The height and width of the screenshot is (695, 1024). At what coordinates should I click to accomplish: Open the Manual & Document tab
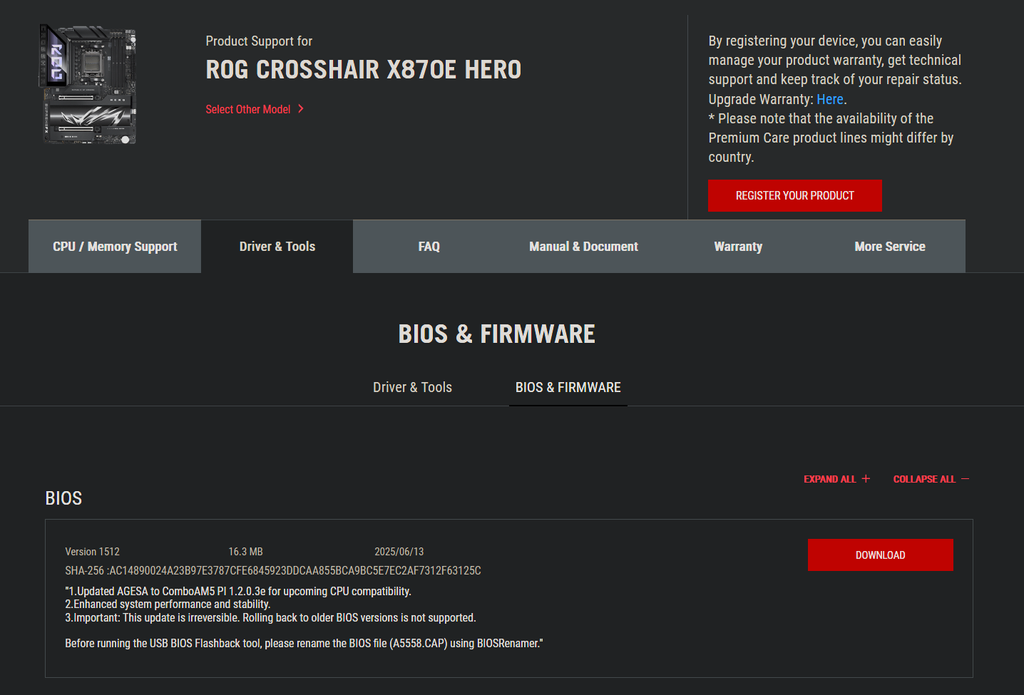click(583, 246)
